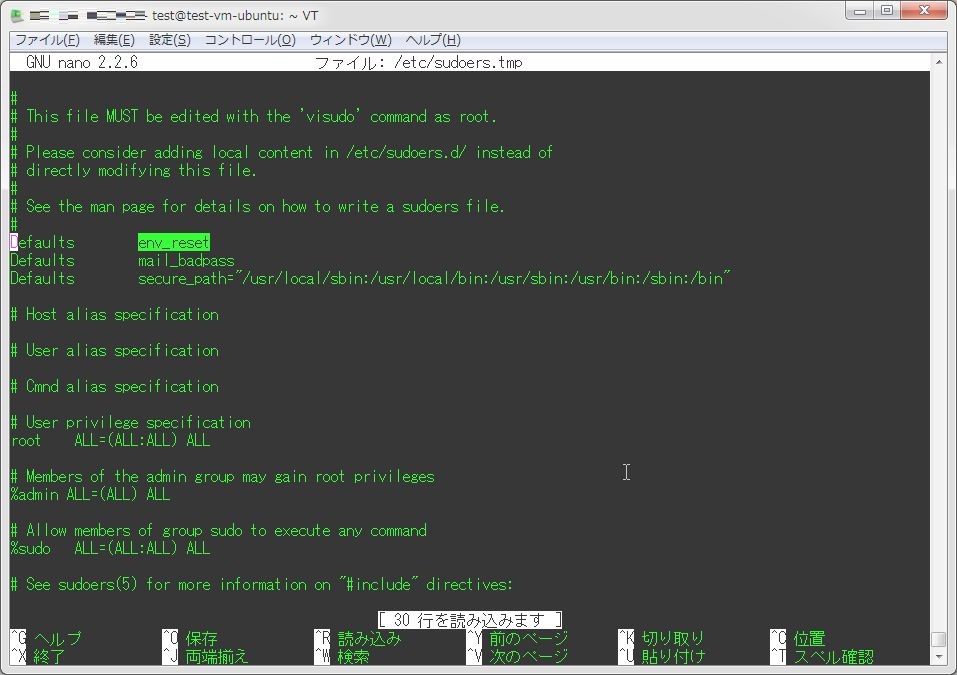Click the '# User alias specification' comment

point(115,350)
